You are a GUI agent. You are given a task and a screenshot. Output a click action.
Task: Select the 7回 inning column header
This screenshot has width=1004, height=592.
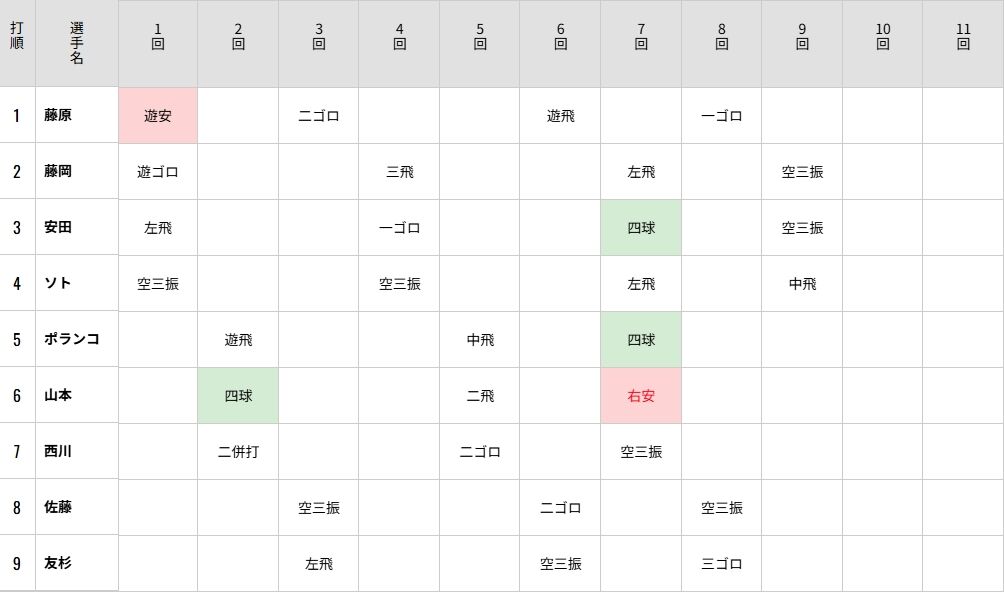point(641,36)
